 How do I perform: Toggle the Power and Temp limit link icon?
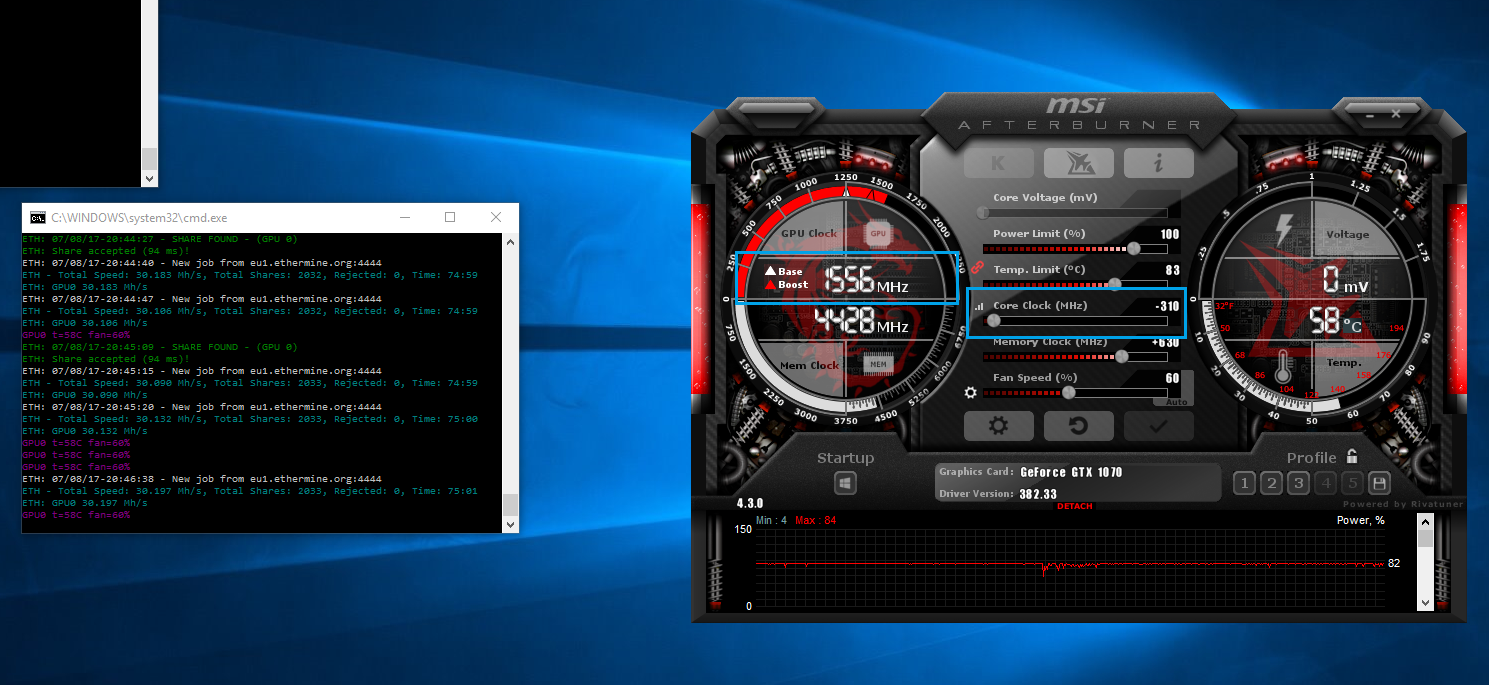click(x=975, y=267)
